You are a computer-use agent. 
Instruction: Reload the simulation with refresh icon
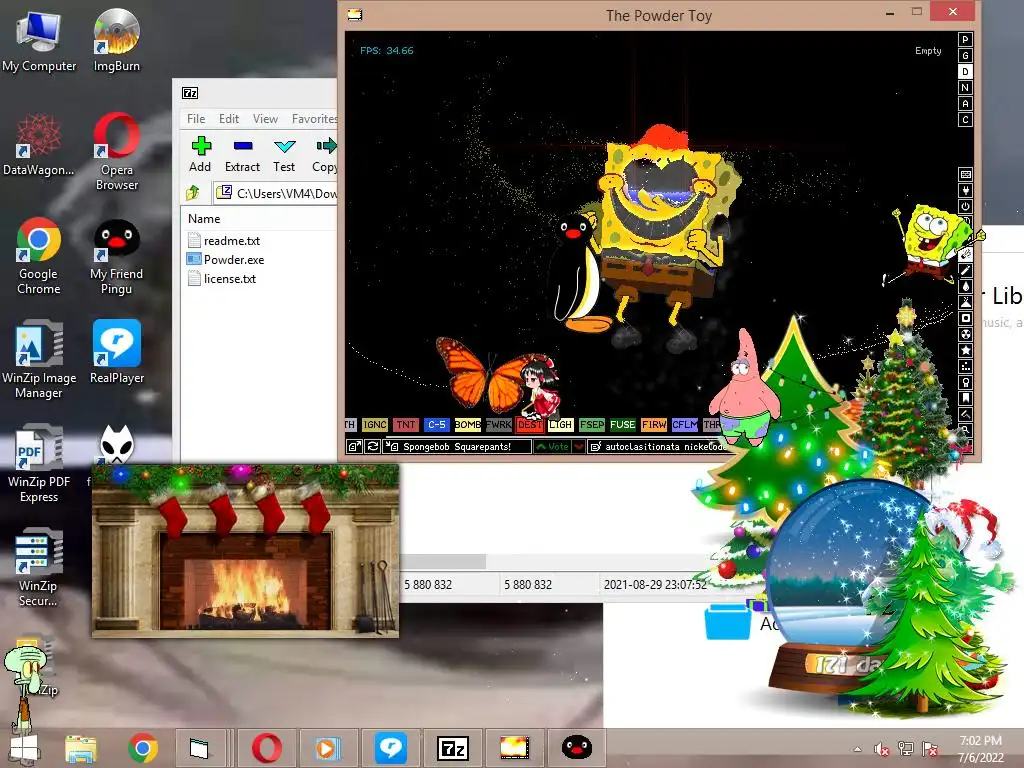pyautogui.click(x=373, y=447)
